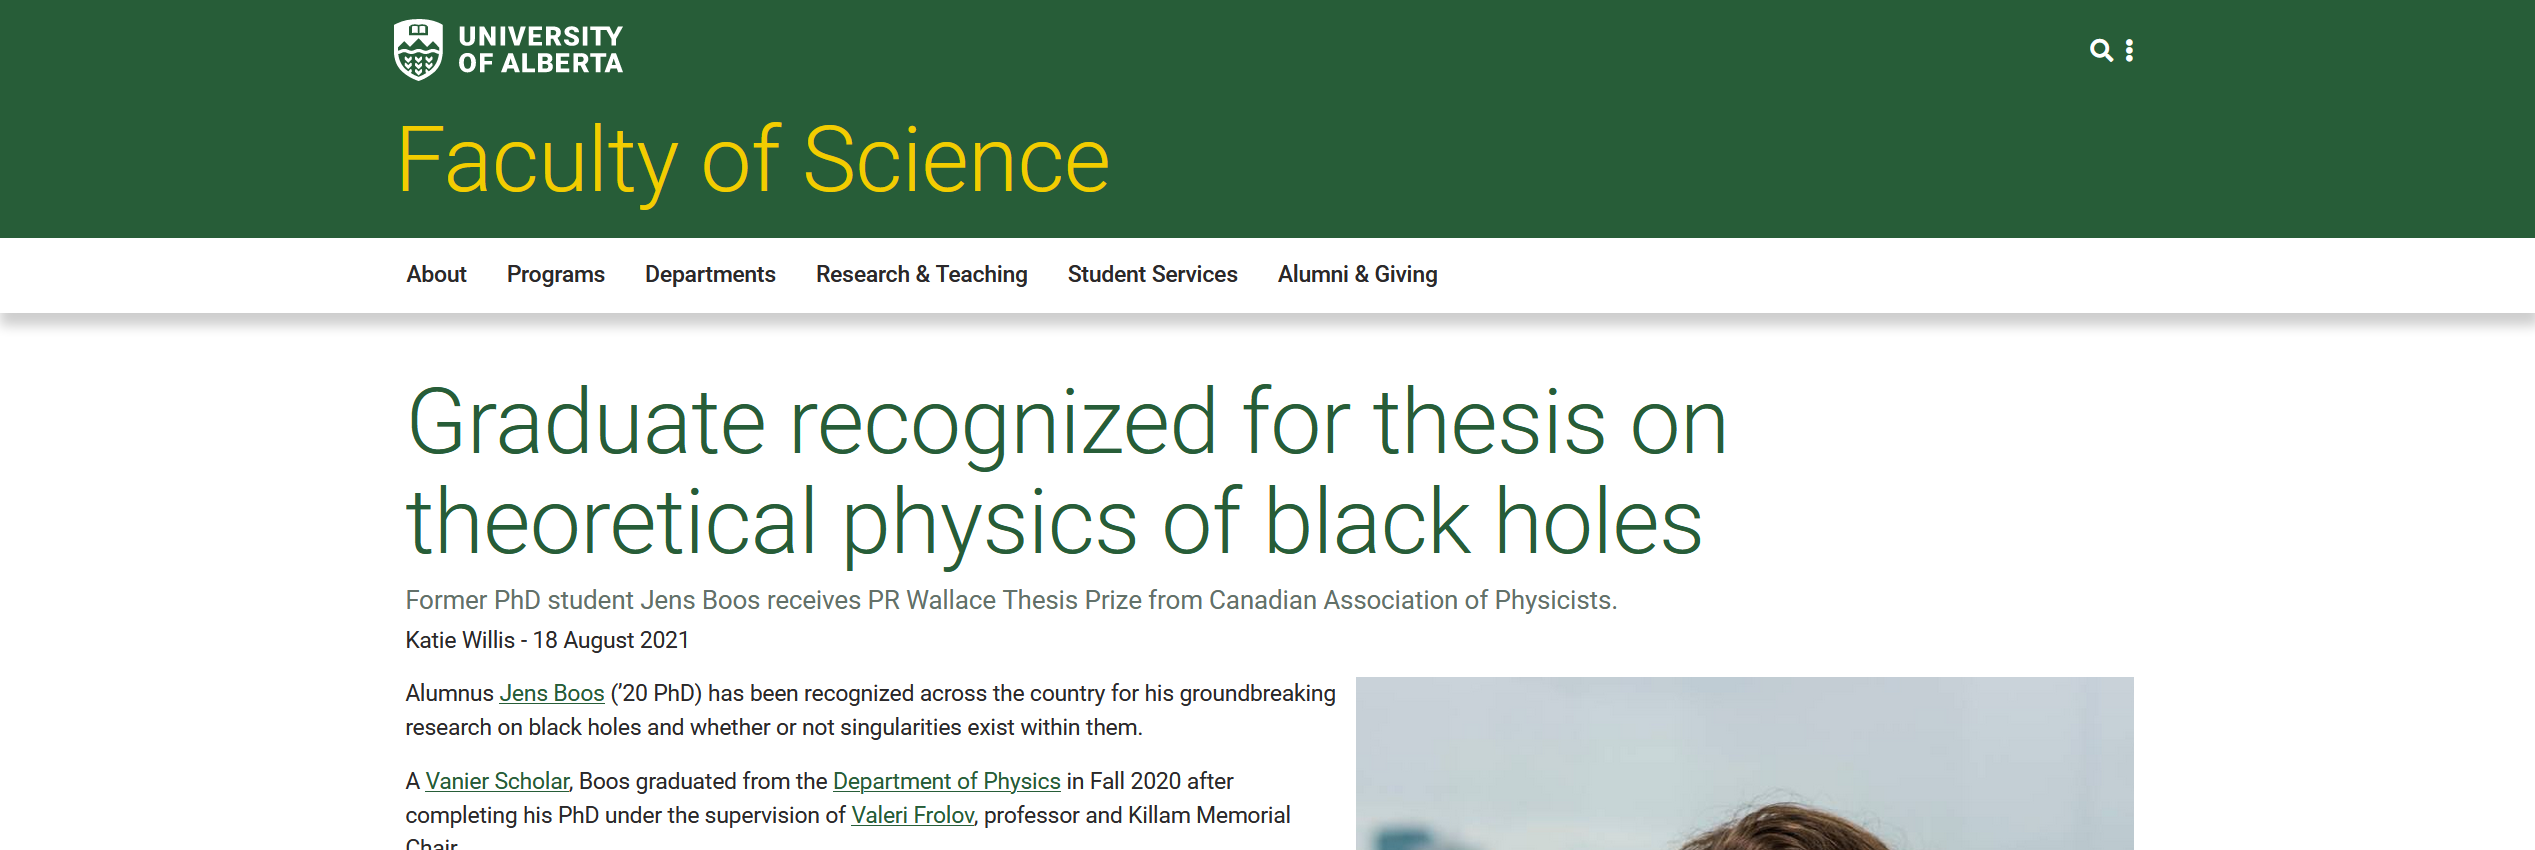Go to the Faculty of Science home title
The image size is (2535, 850).
click(x=753, y=160)
